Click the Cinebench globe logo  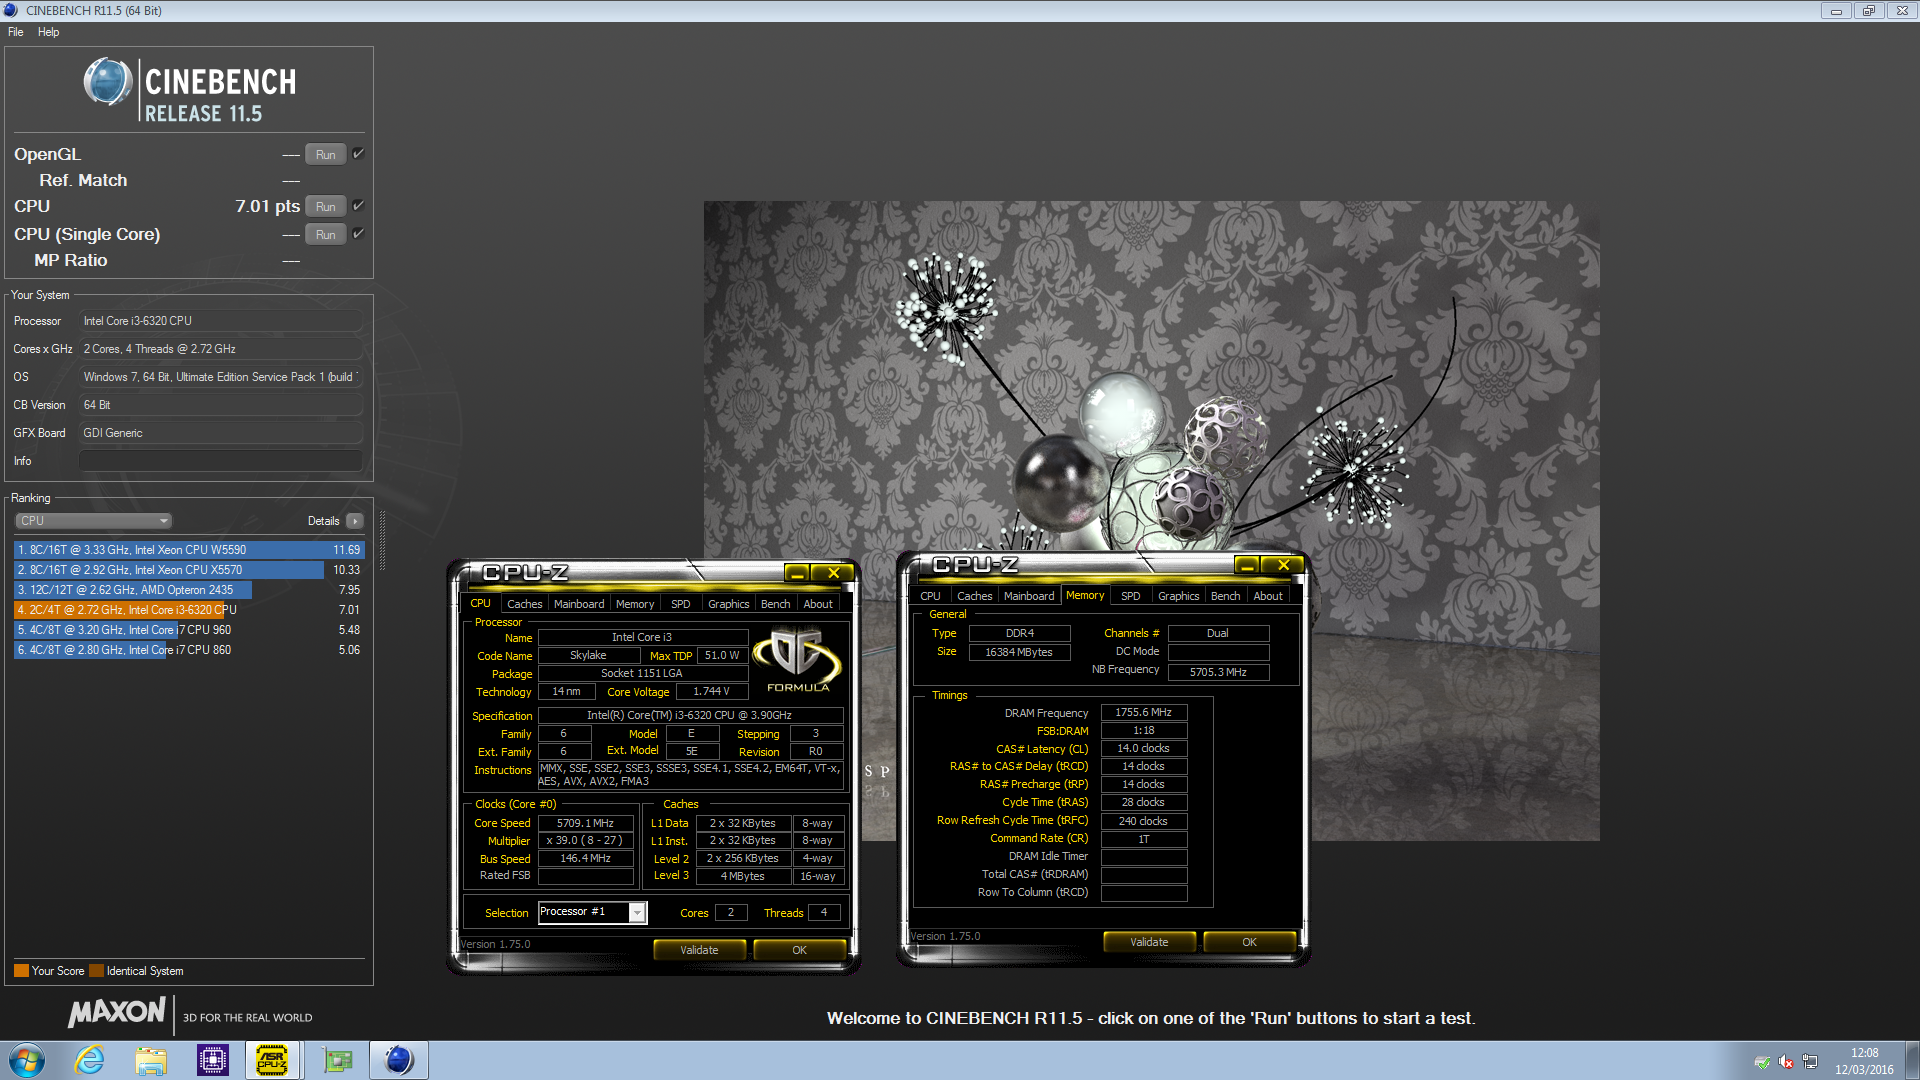click(107, 82)
